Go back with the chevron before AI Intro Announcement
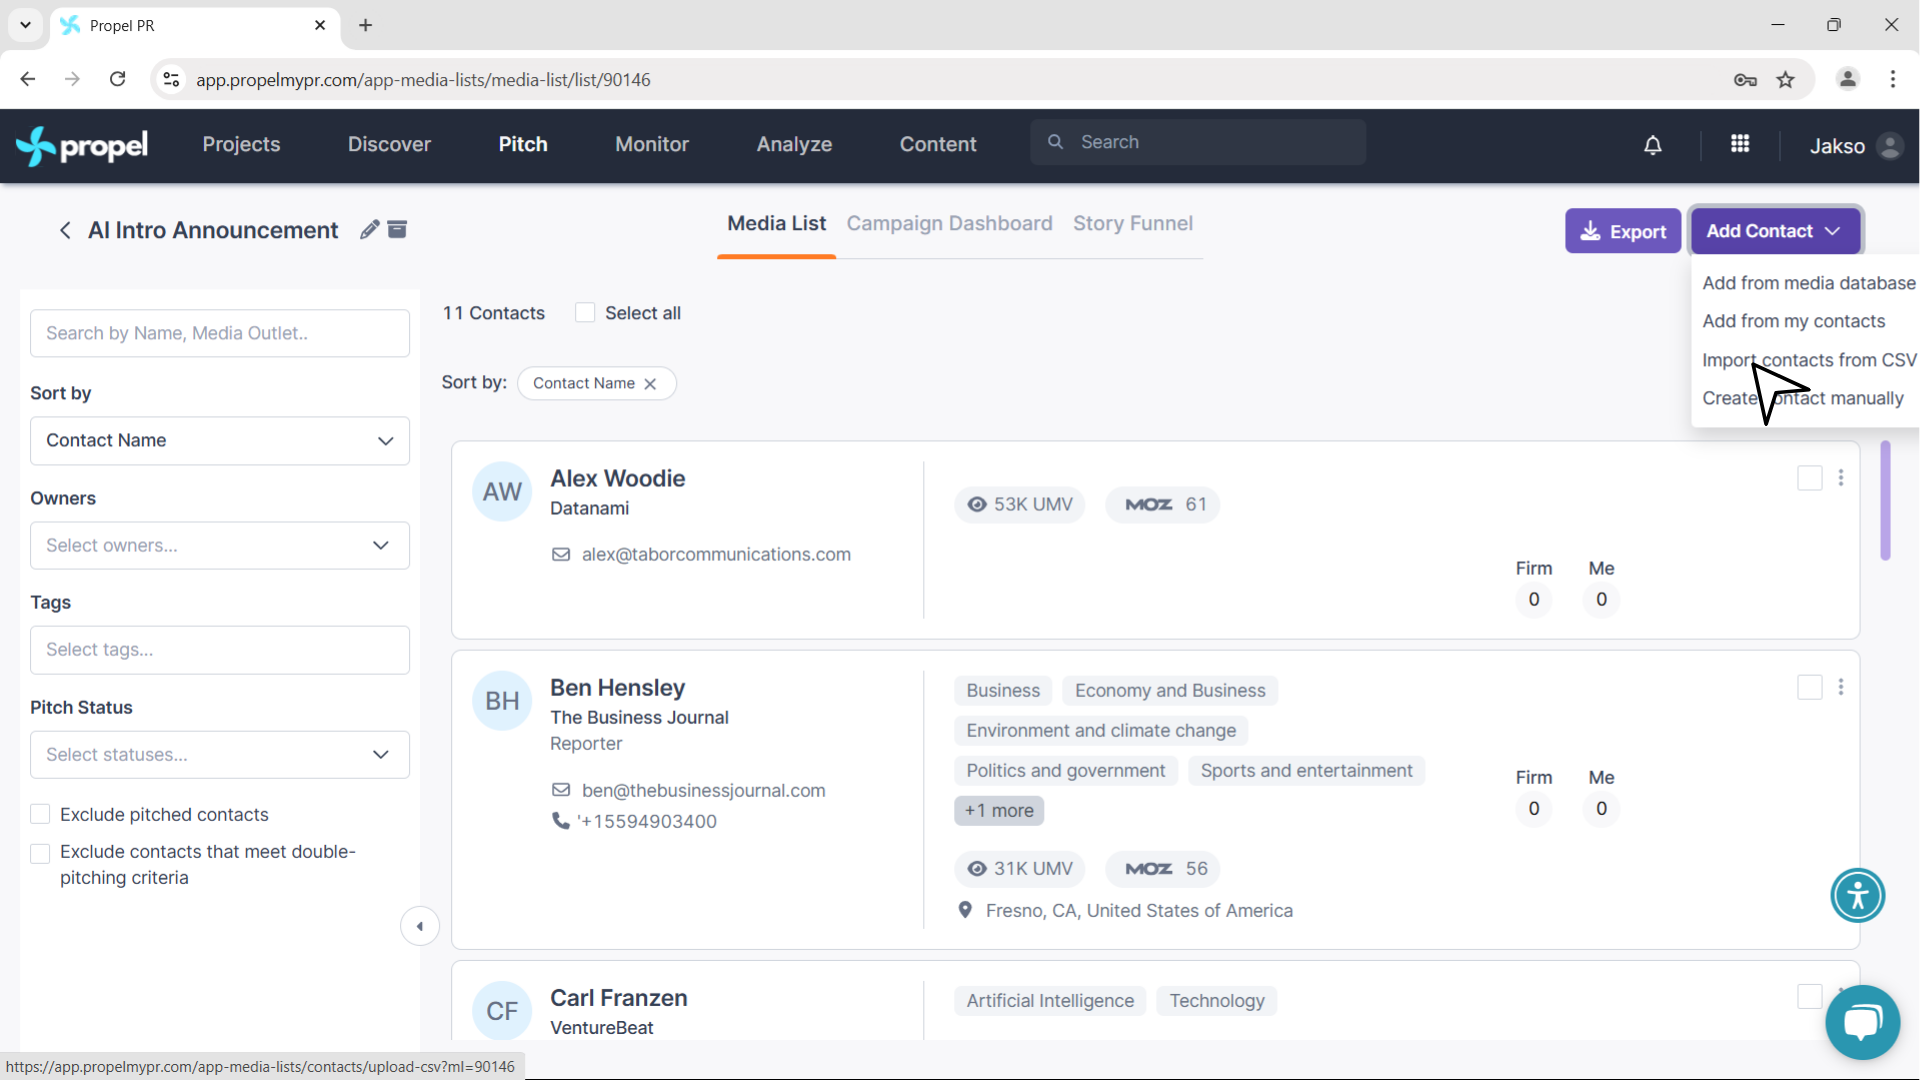The image size is (1920, 1080). 65,231
